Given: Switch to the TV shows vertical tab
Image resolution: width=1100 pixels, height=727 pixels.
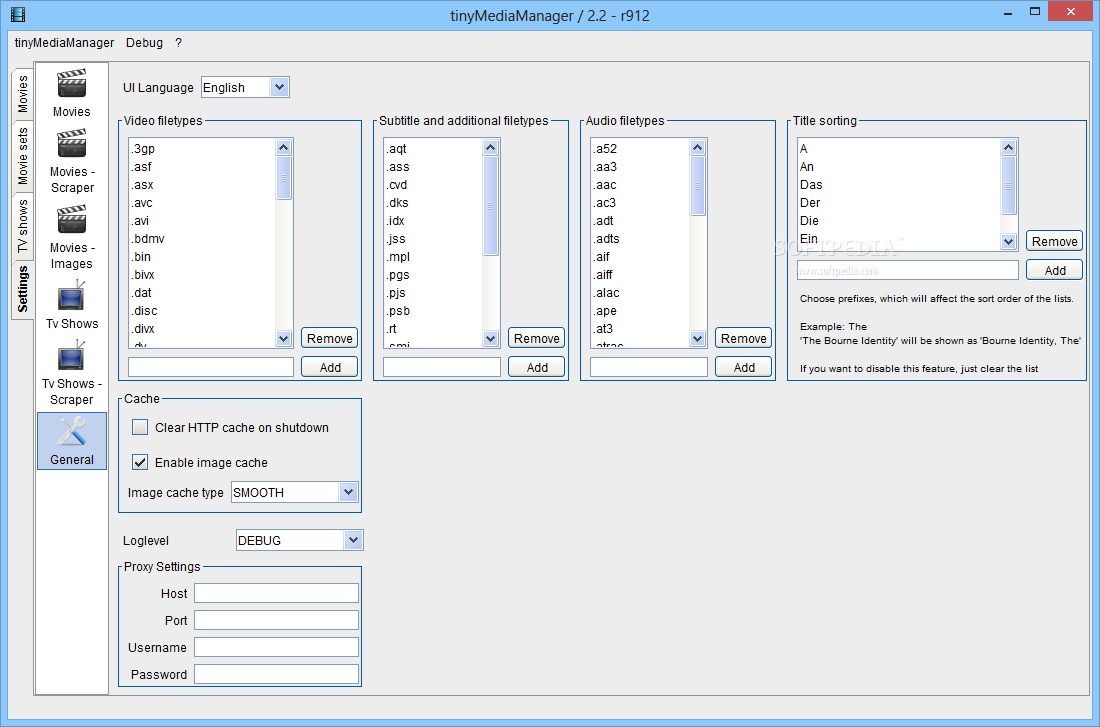Looking at the screenshot, I should pos(22,226).
